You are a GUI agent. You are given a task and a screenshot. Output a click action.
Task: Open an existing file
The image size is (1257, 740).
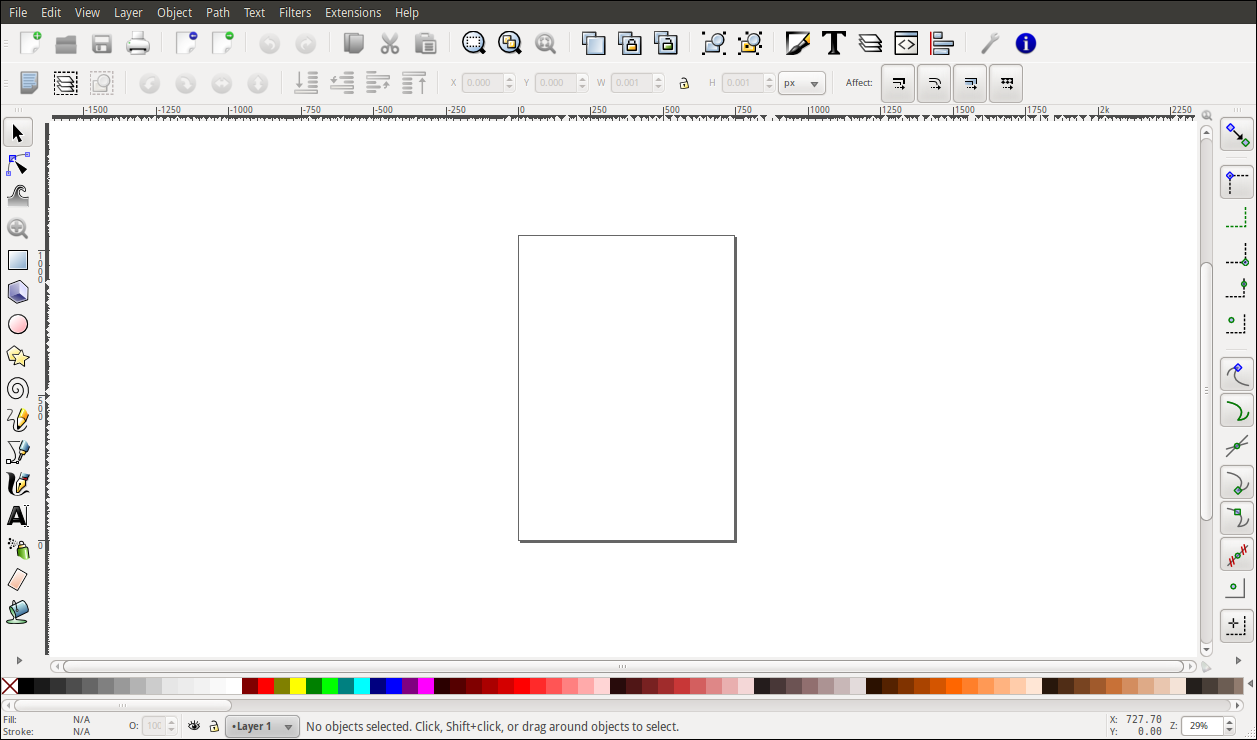(66, 43)
